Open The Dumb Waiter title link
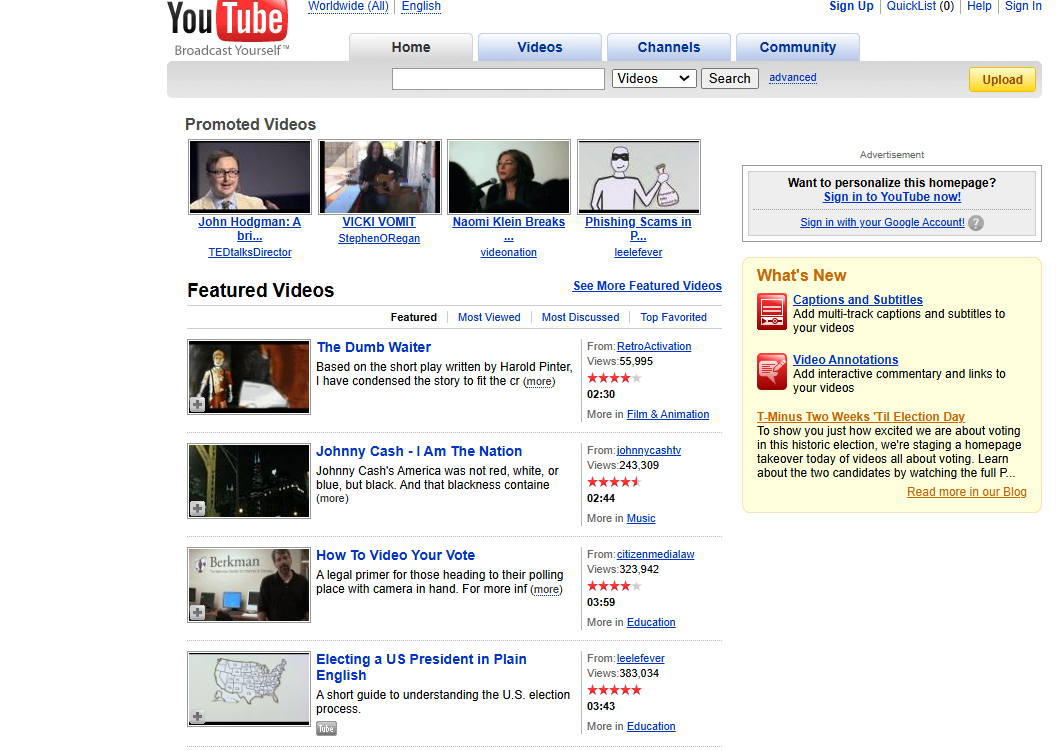This screenshot has width=1056, height=751. tap(374, 348)
